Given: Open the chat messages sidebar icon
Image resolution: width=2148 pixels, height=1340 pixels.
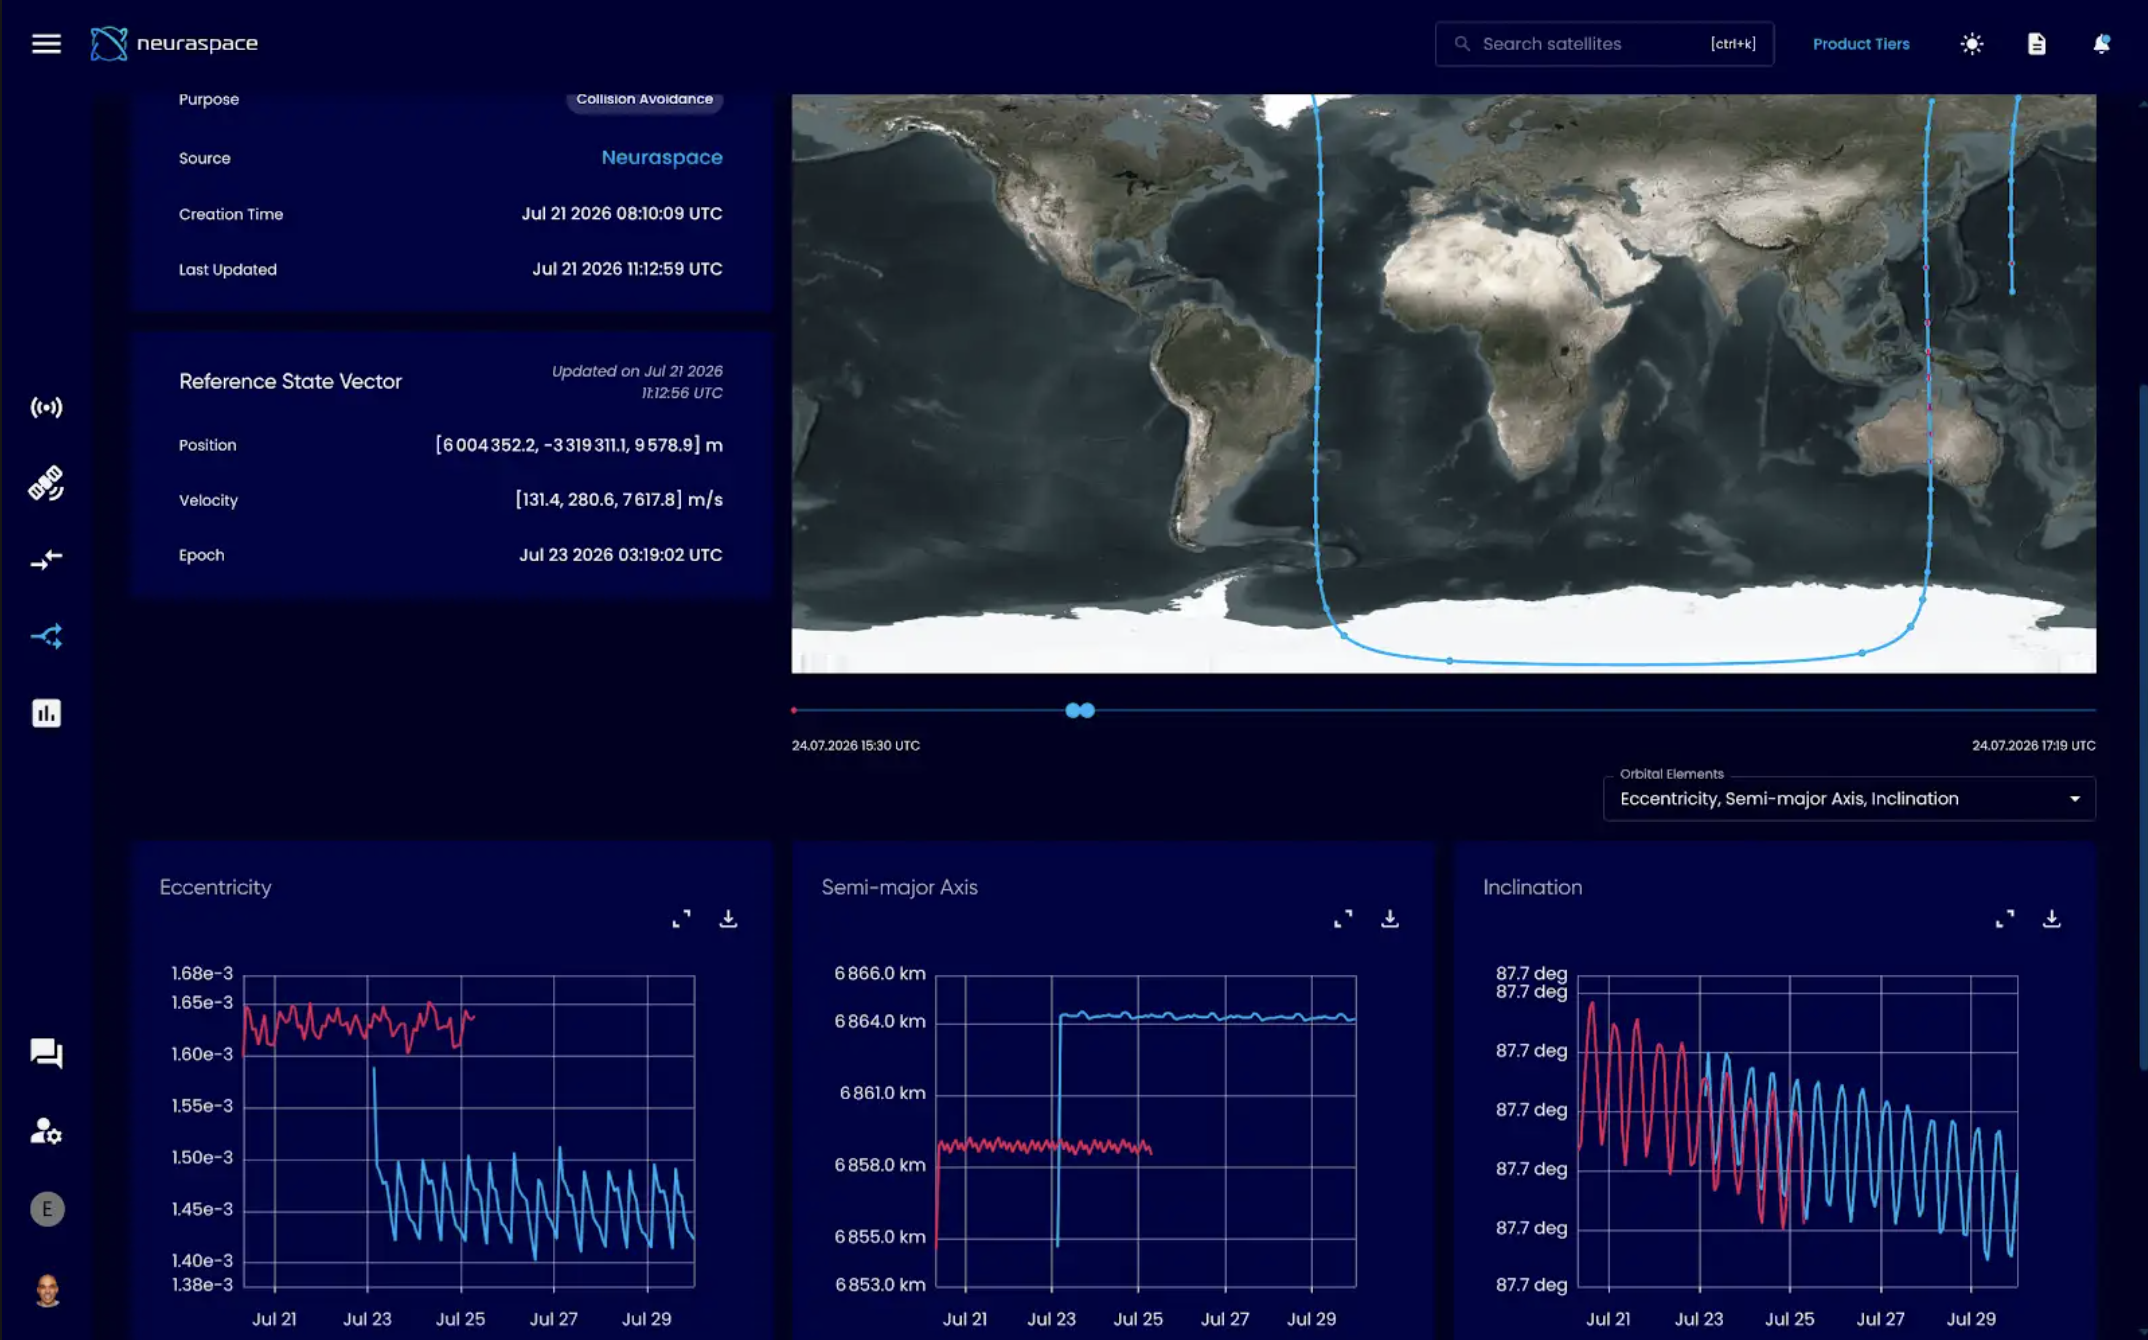Looking at the screenshot, I should [46, 1053].
